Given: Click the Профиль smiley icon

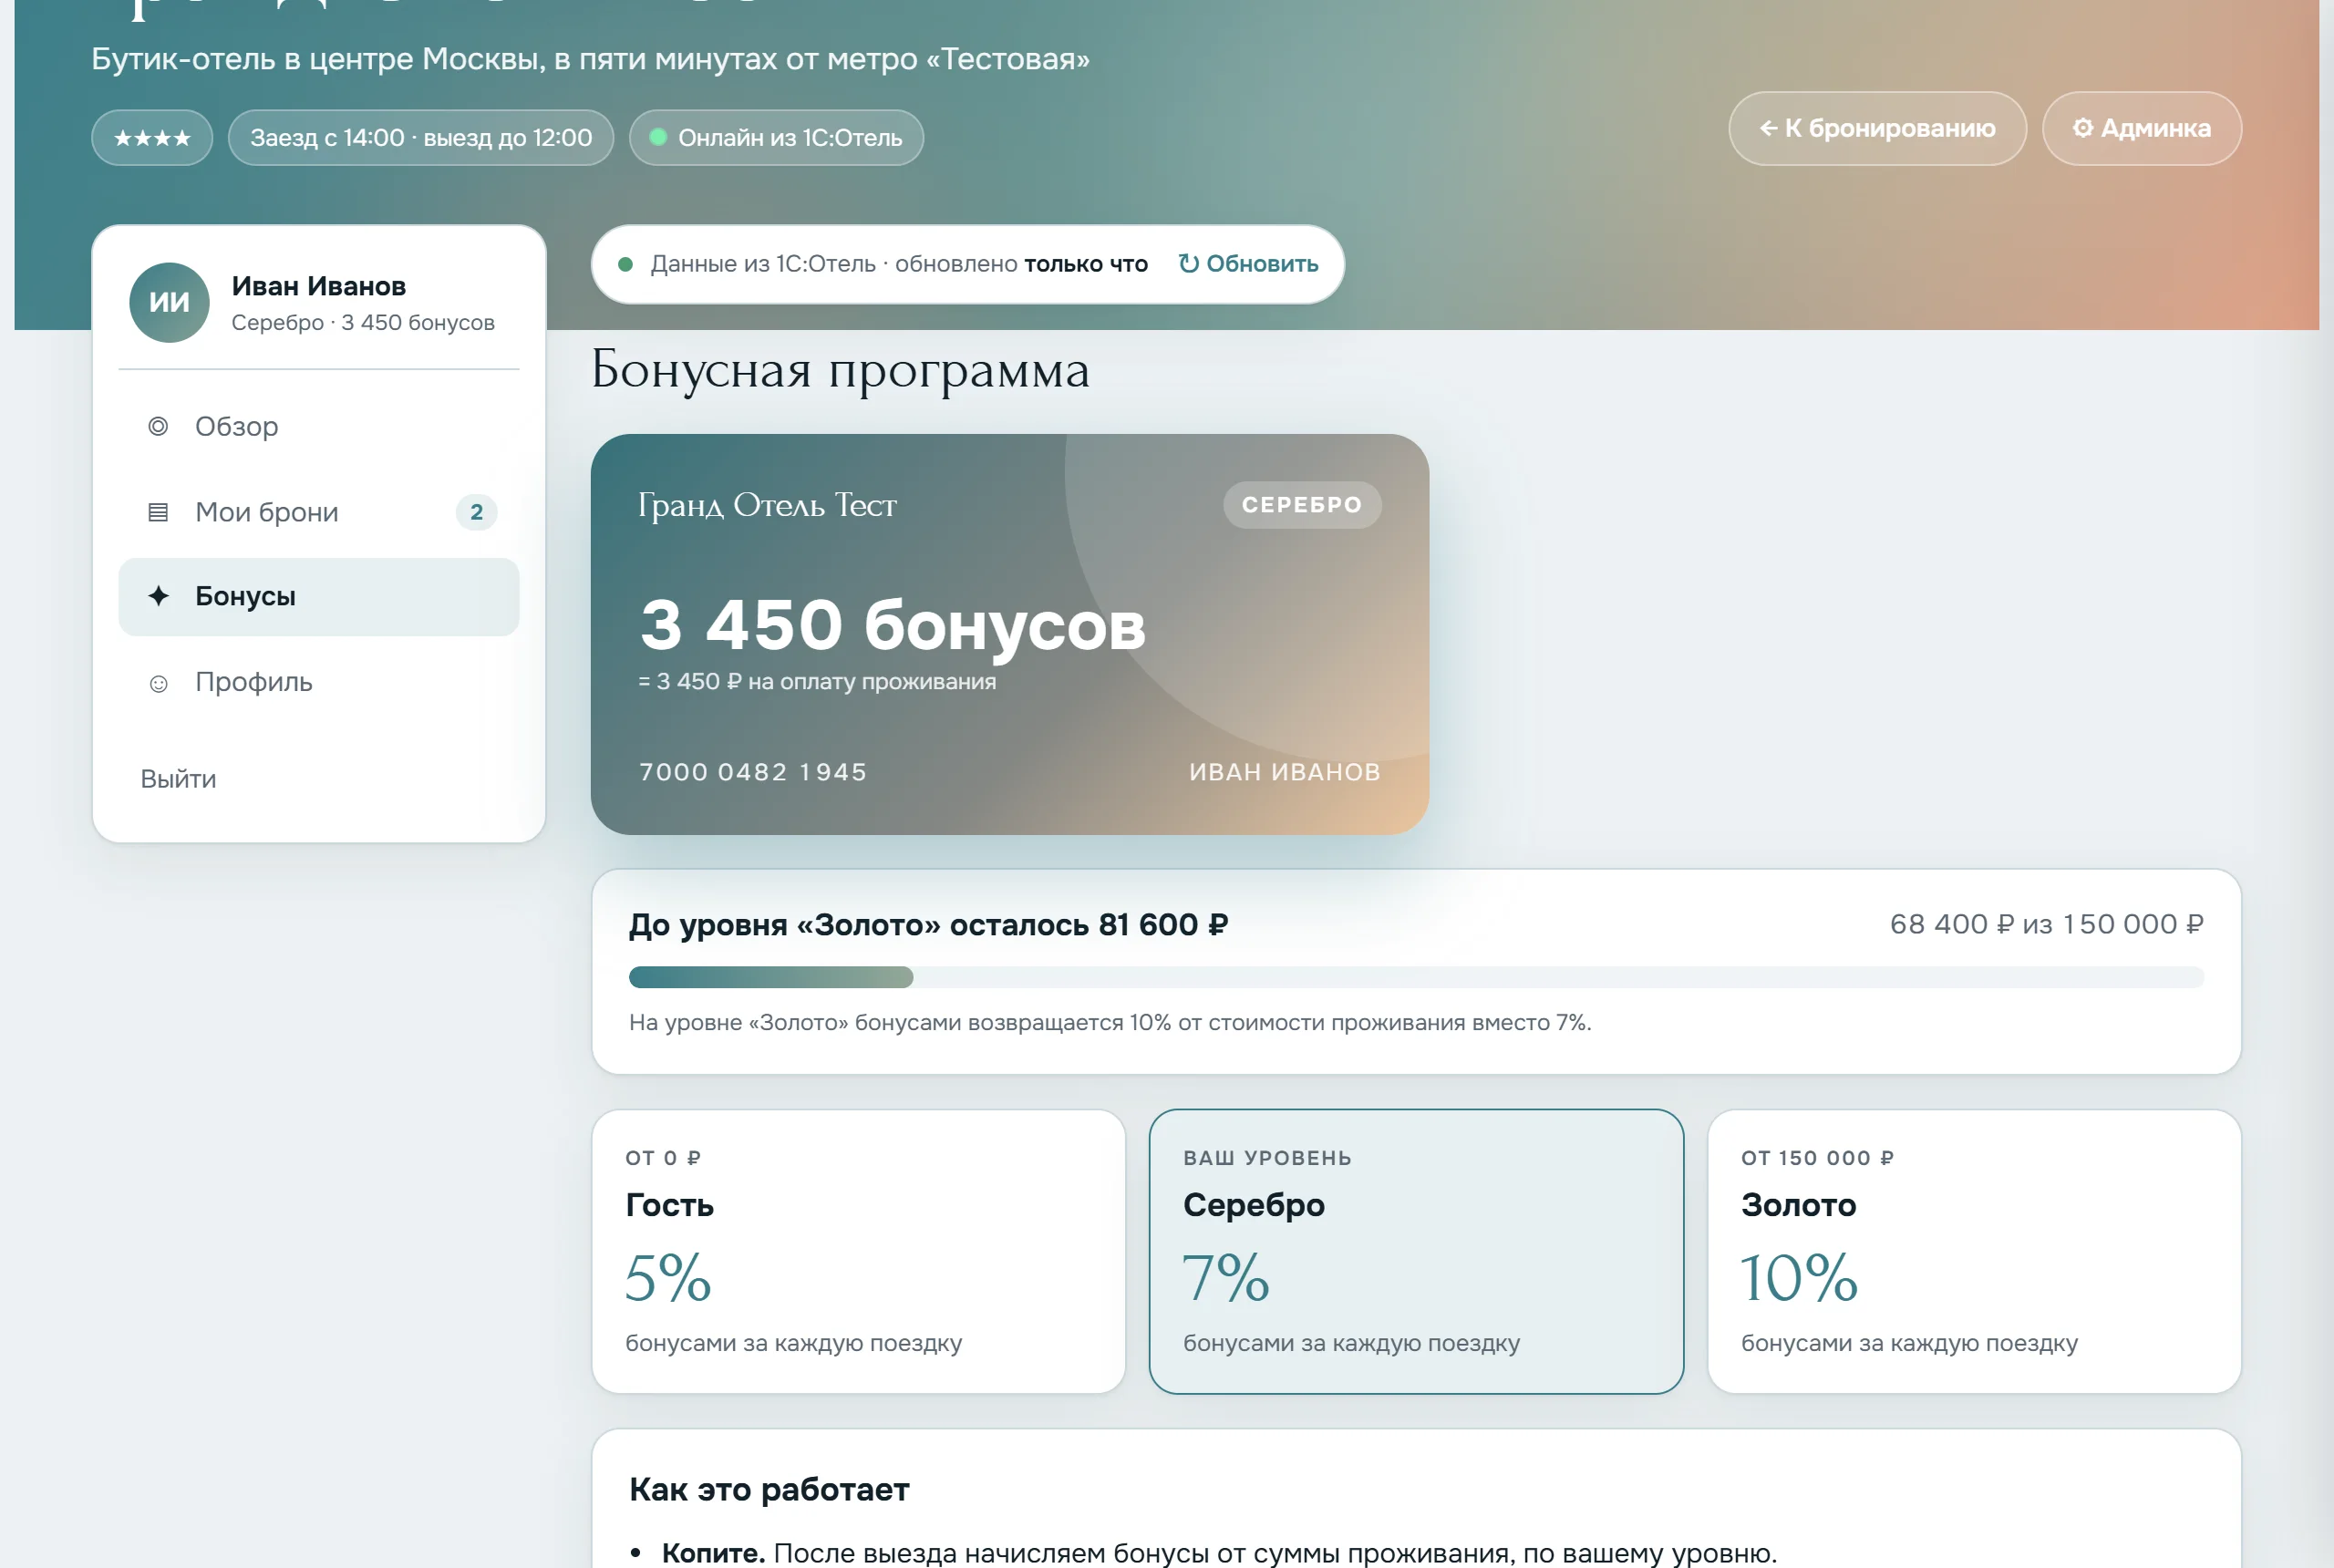Looking at the screenshot, I should [158, 684].
